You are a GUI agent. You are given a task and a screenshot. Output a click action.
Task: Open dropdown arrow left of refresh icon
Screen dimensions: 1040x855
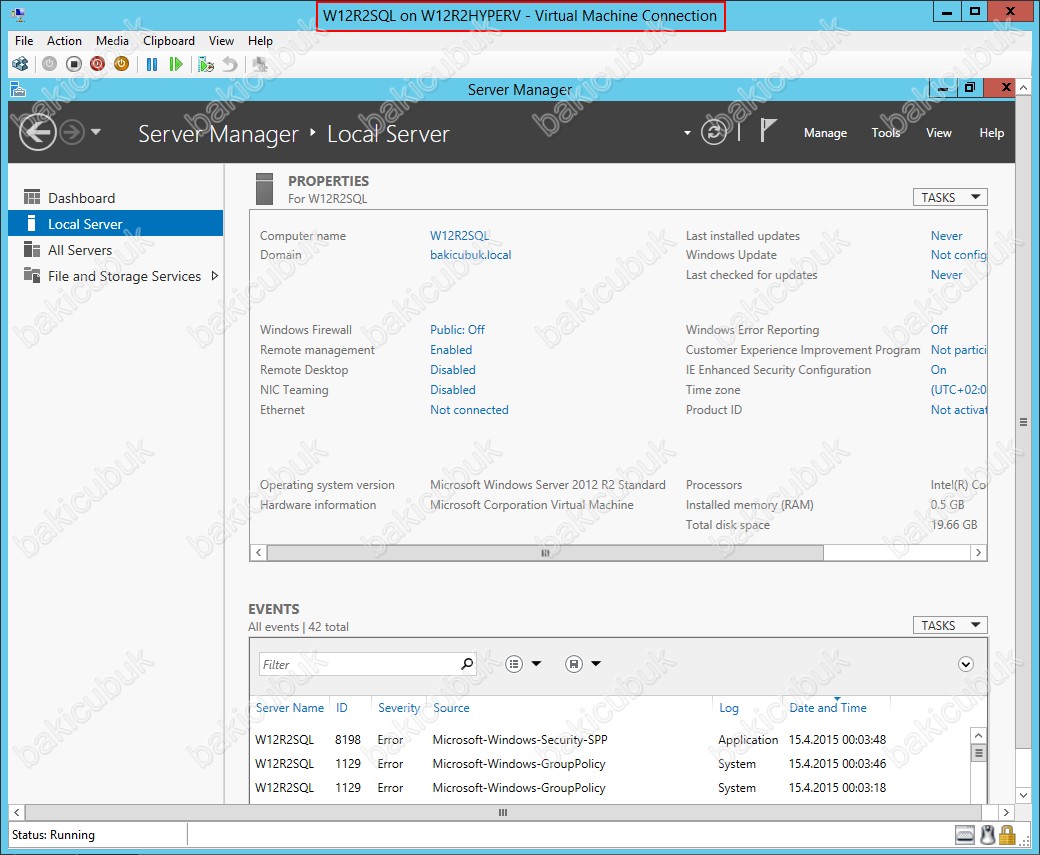click(x=687, y=133)
